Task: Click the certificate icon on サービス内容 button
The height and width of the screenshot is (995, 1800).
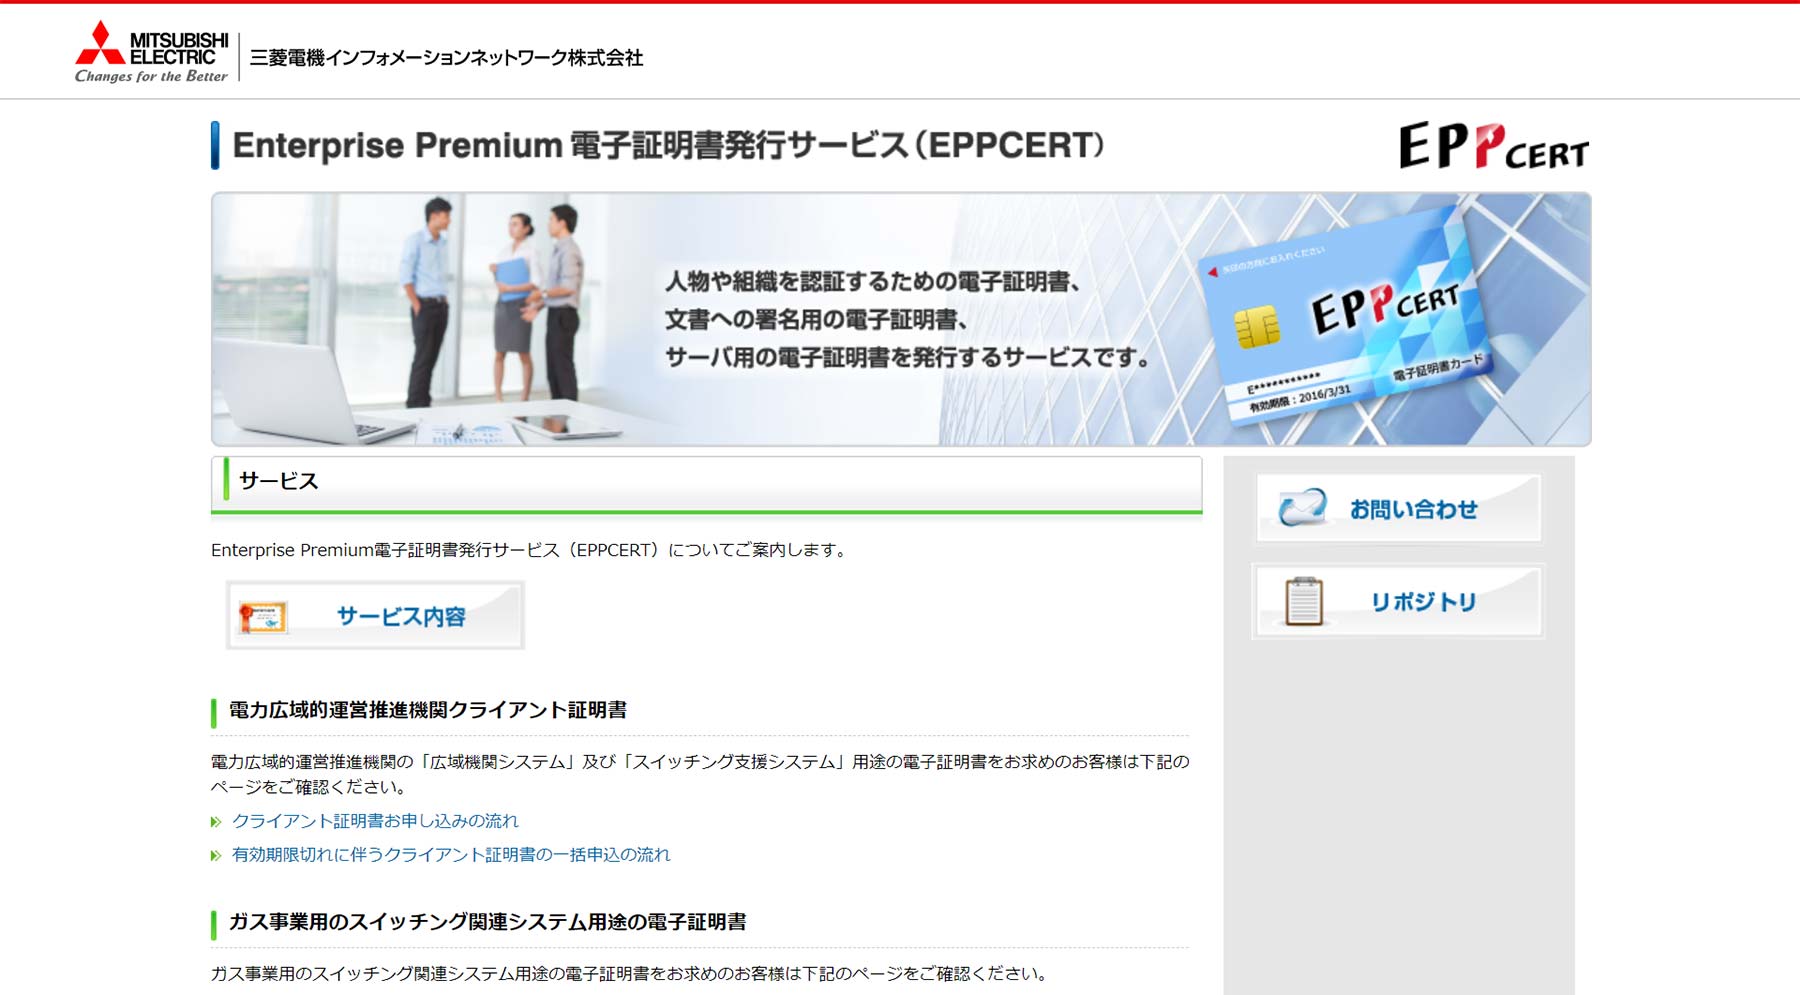Action: 263,617
